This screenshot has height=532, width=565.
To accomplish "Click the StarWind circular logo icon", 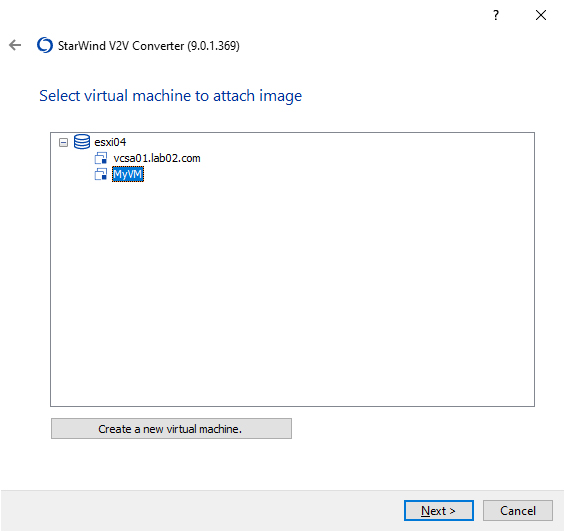I will point(45,45).
